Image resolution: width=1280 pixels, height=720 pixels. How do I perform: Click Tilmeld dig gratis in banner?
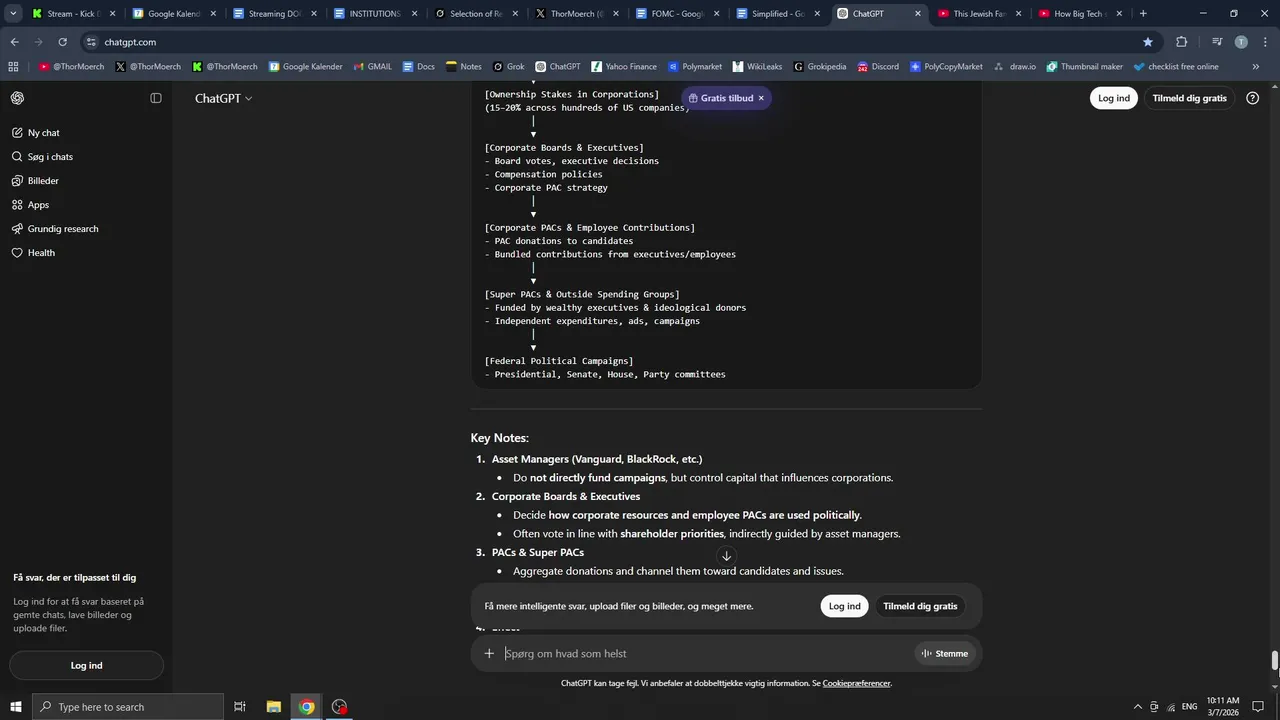[x=920, y=606]
